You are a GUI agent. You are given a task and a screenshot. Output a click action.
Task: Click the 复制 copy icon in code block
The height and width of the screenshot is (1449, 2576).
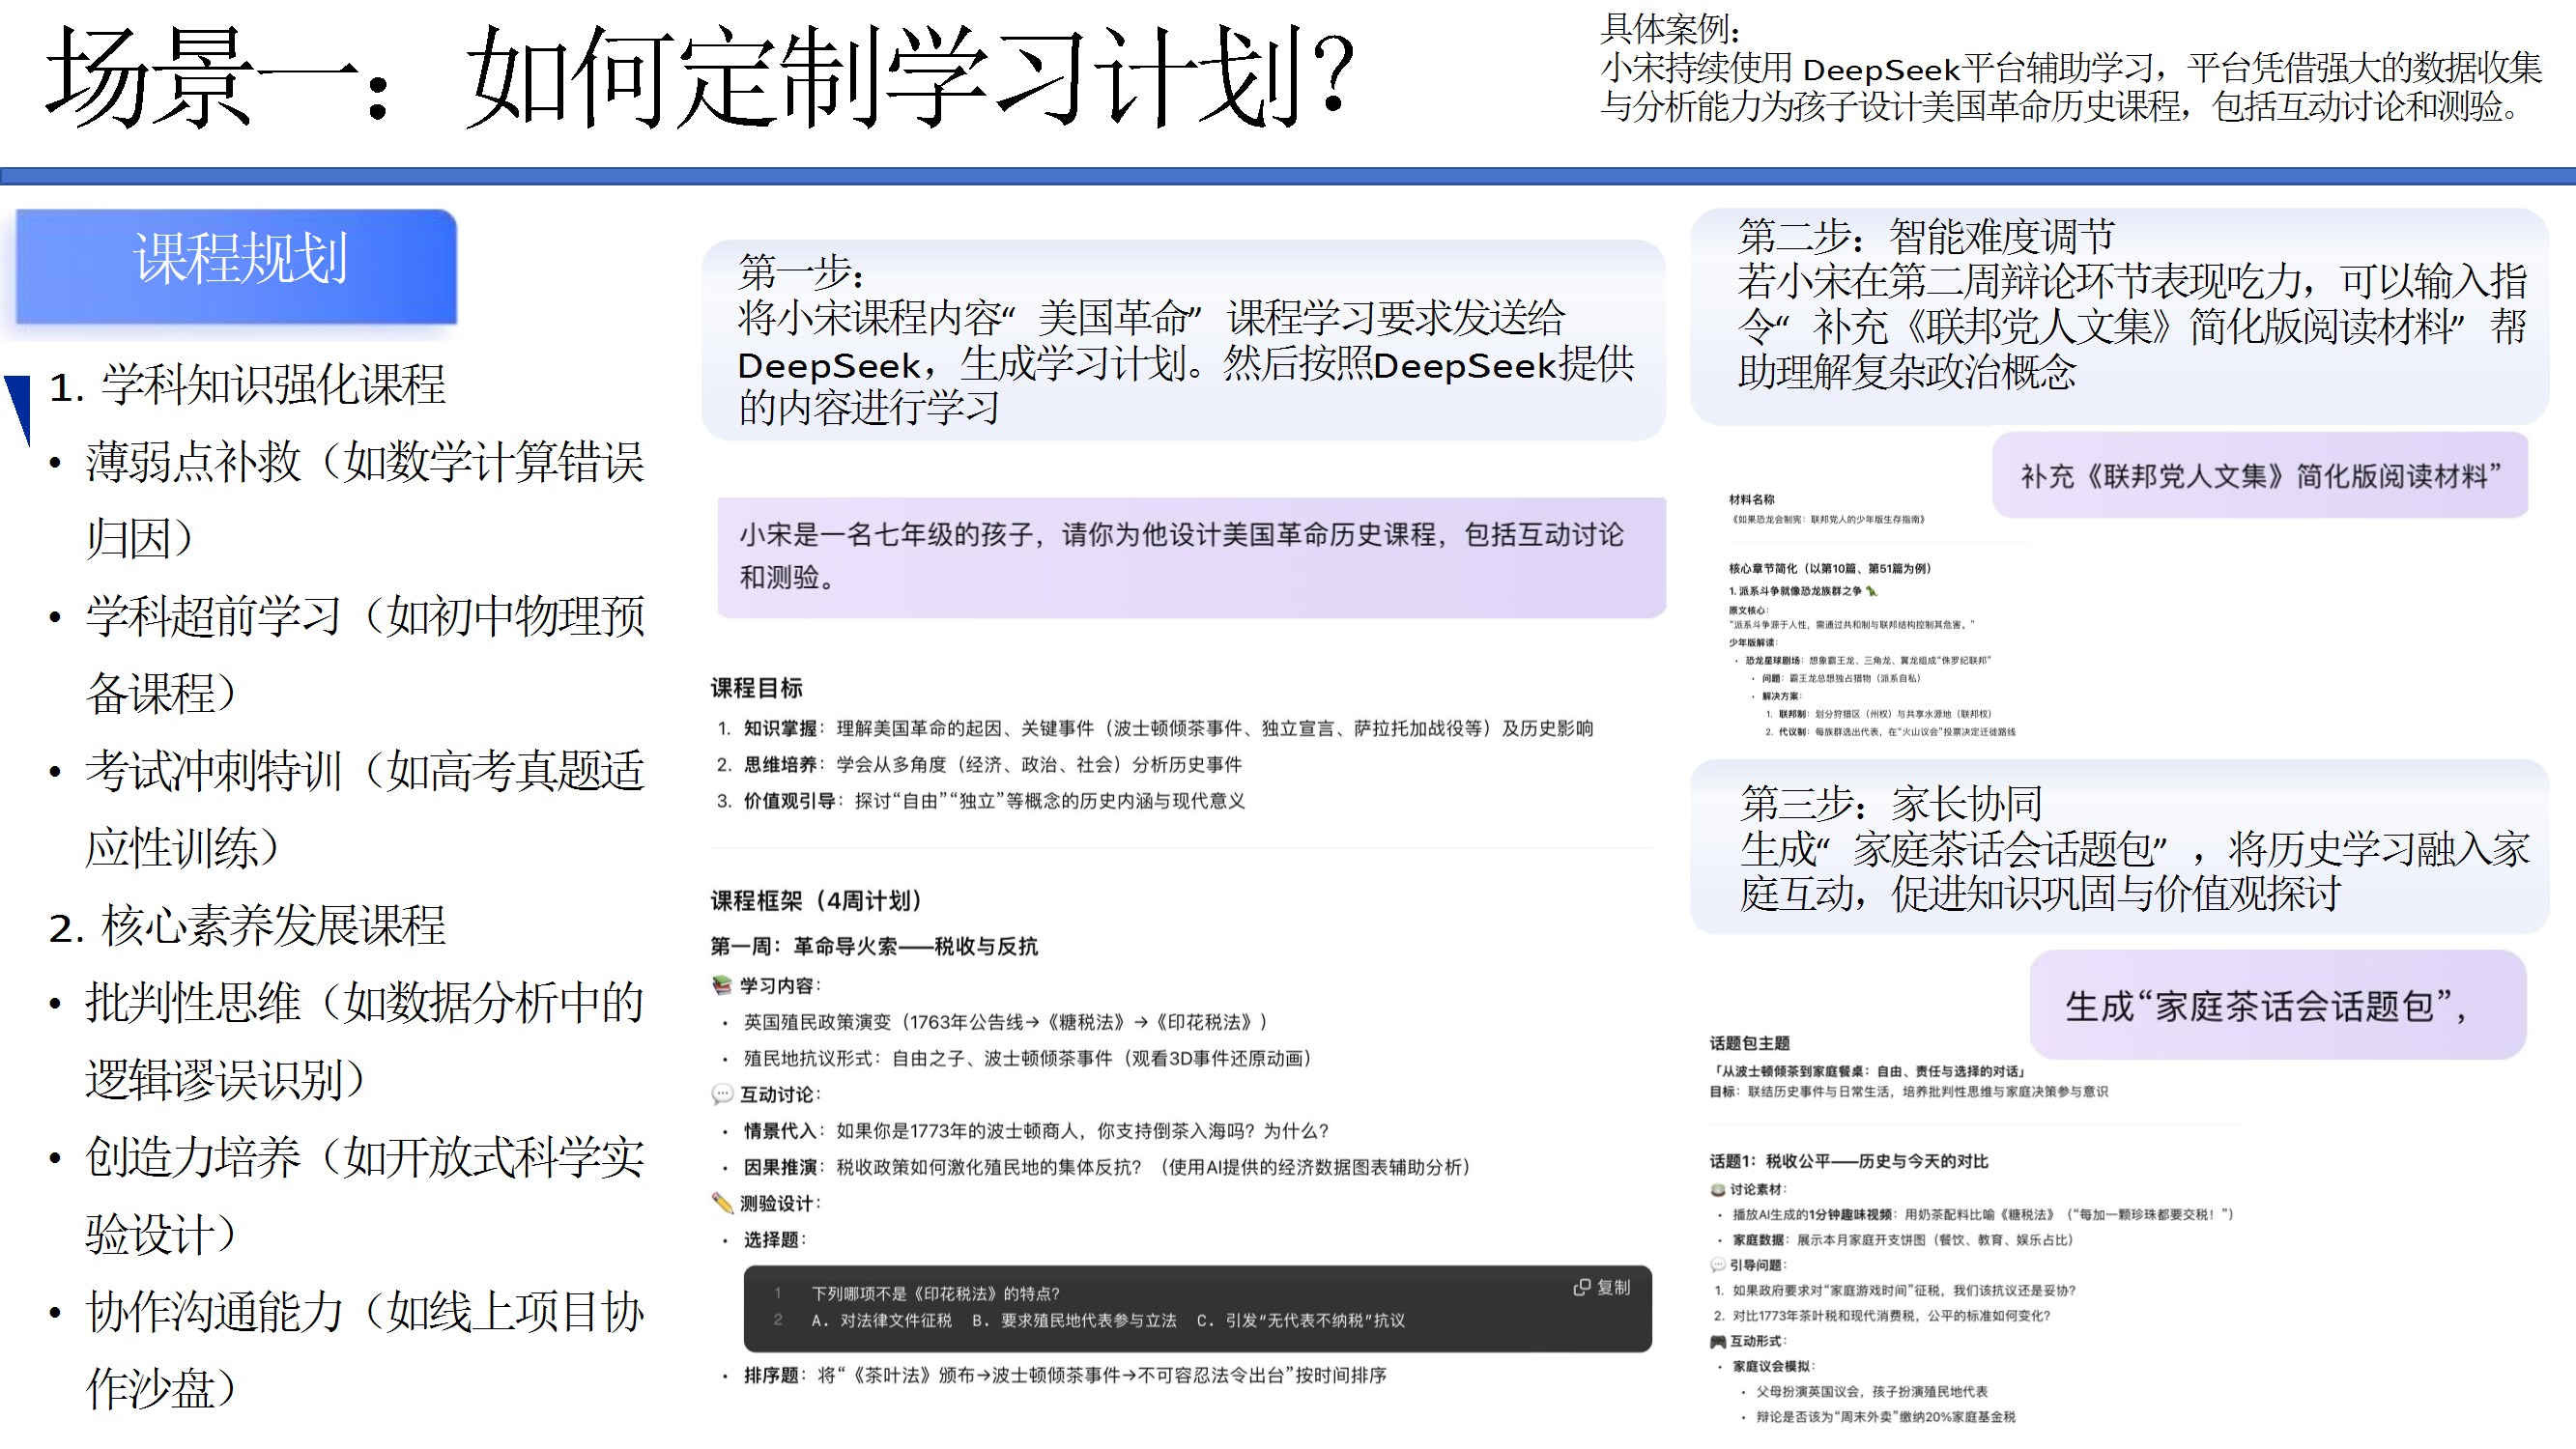[1582, 1287]
